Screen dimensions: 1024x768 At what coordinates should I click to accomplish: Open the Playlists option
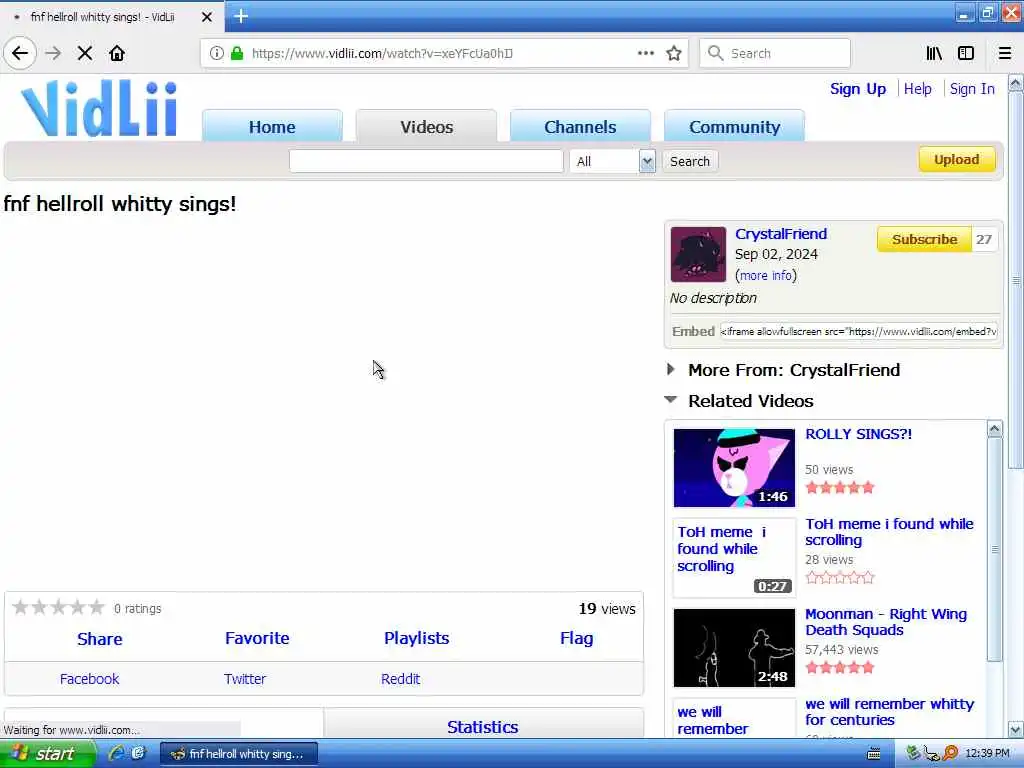pos(417,638)
